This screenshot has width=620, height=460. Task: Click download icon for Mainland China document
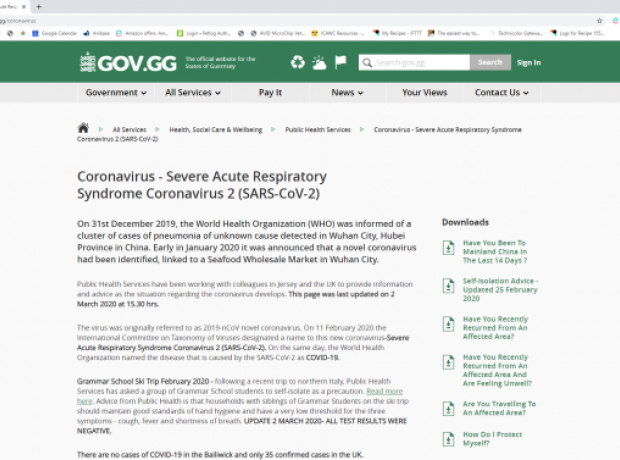coord(448,248)
